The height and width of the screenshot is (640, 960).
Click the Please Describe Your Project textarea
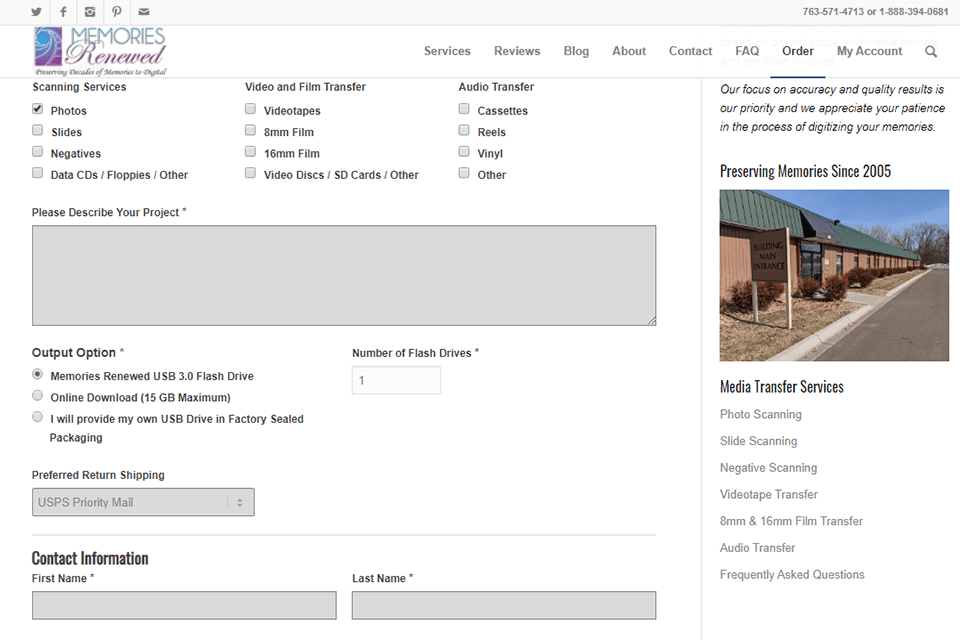[x=344, y=276]
